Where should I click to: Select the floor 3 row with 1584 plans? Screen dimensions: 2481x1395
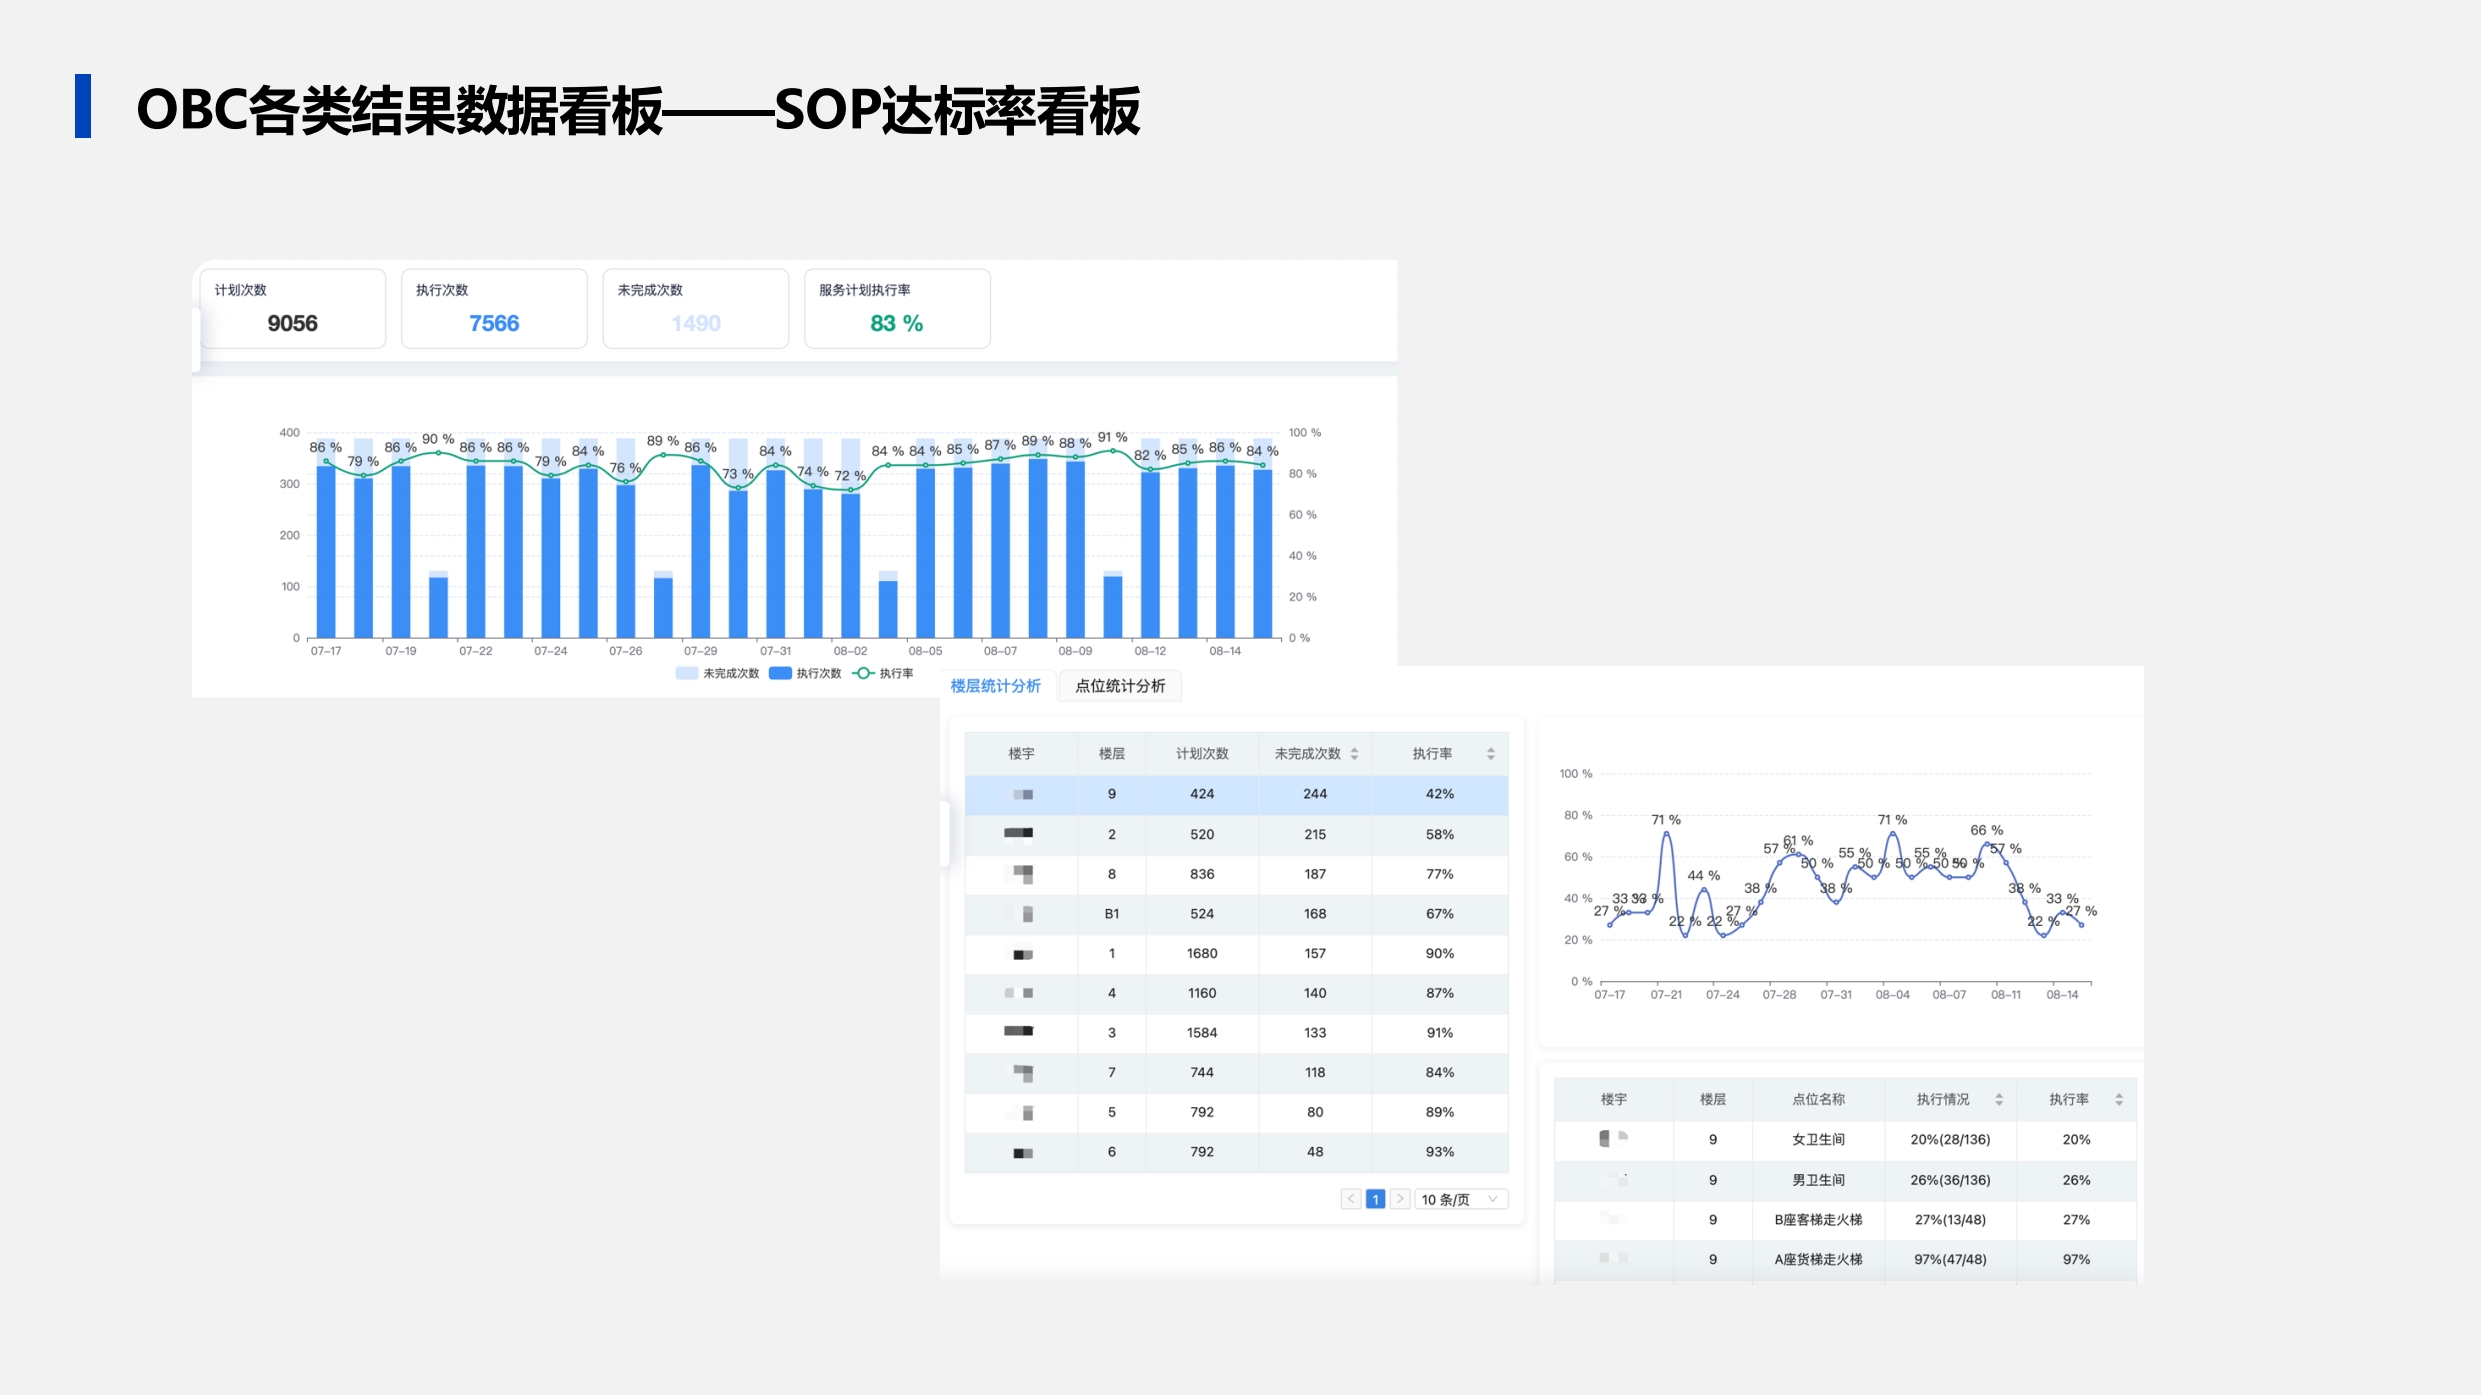[1236, 1033]
